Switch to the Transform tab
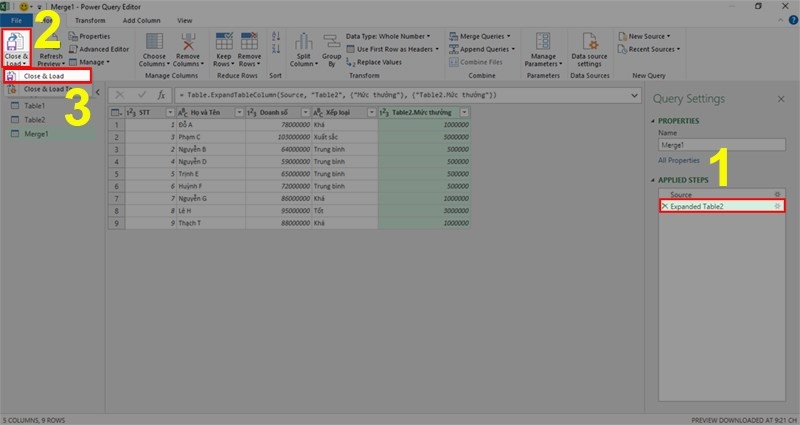This screenshot has width=800, height=425. 90,20
